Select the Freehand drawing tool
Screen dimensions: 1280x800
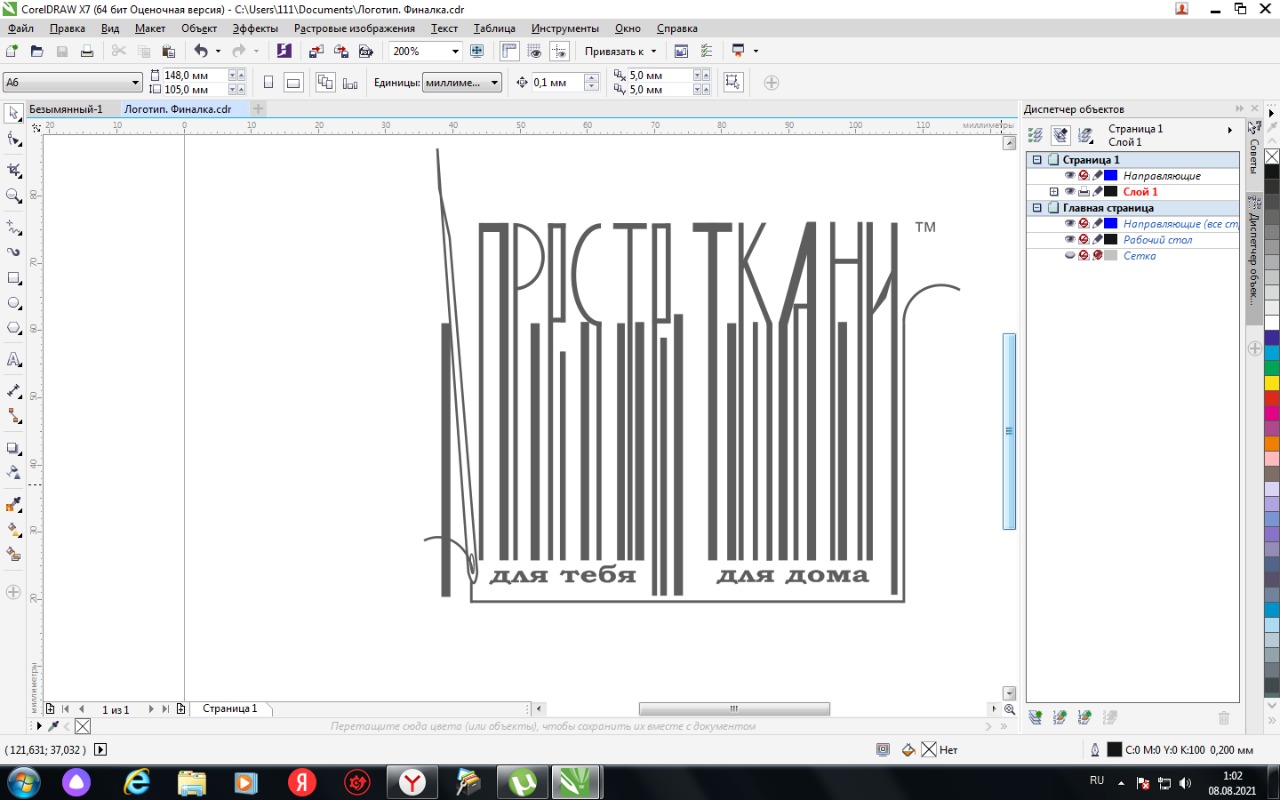click(14, 227)
